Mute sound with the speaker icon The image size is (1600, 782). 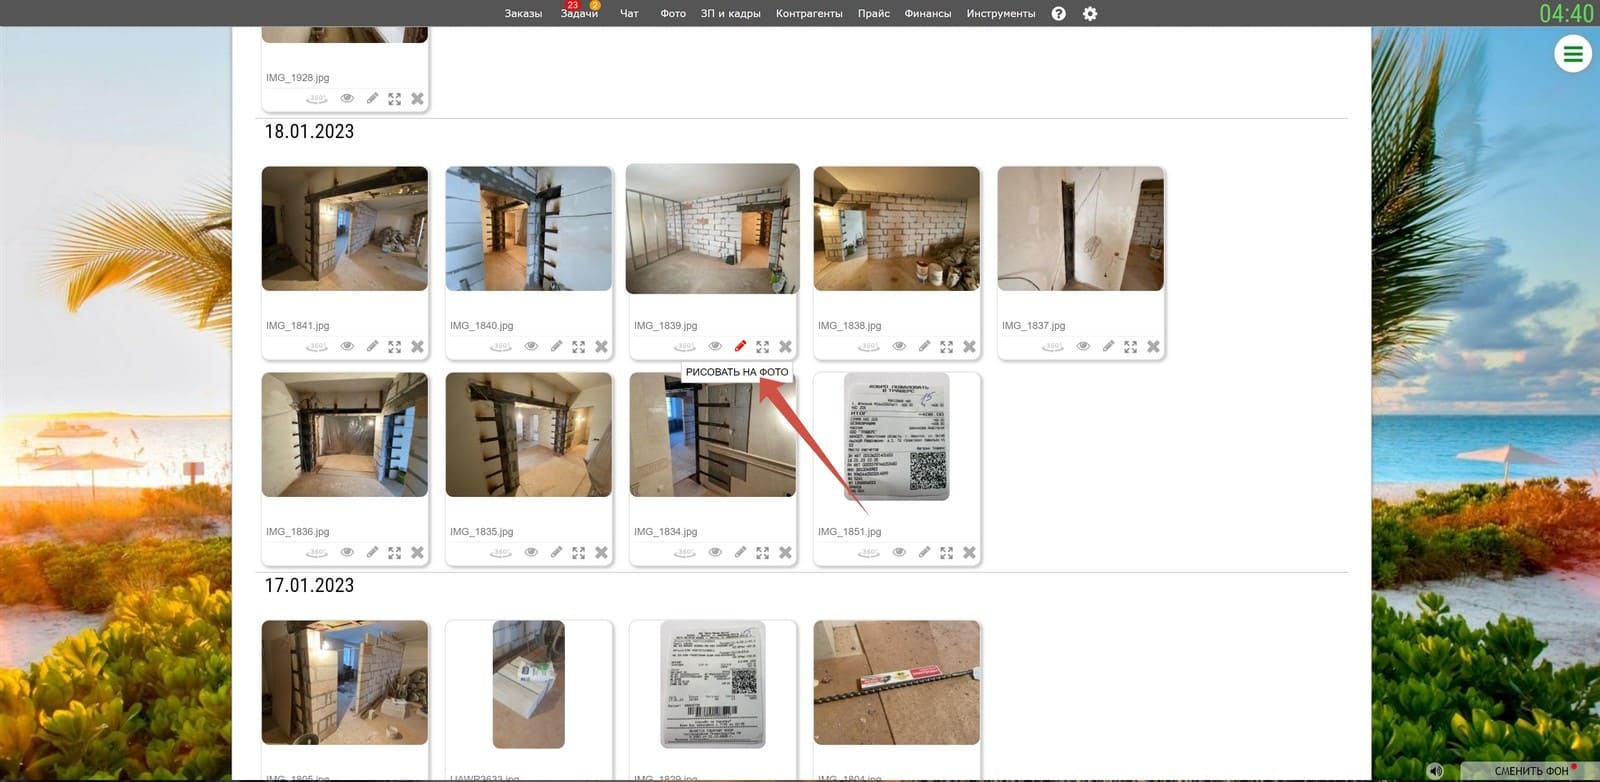pyautogui.click(x=1436, y=771)
